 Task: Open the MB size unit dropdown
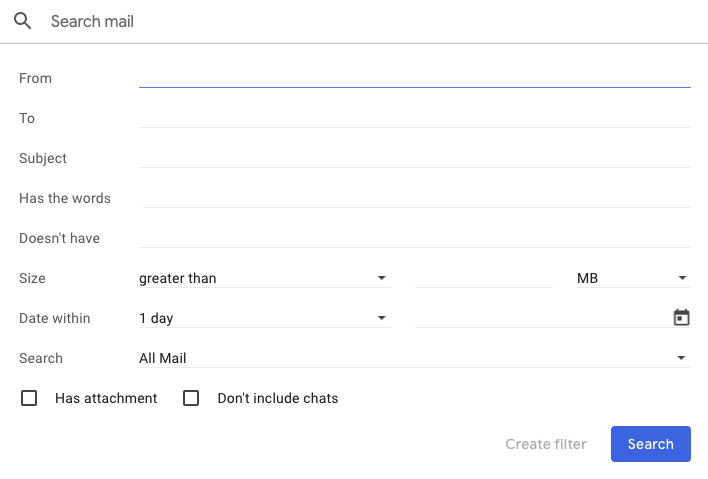pos(633,278)
